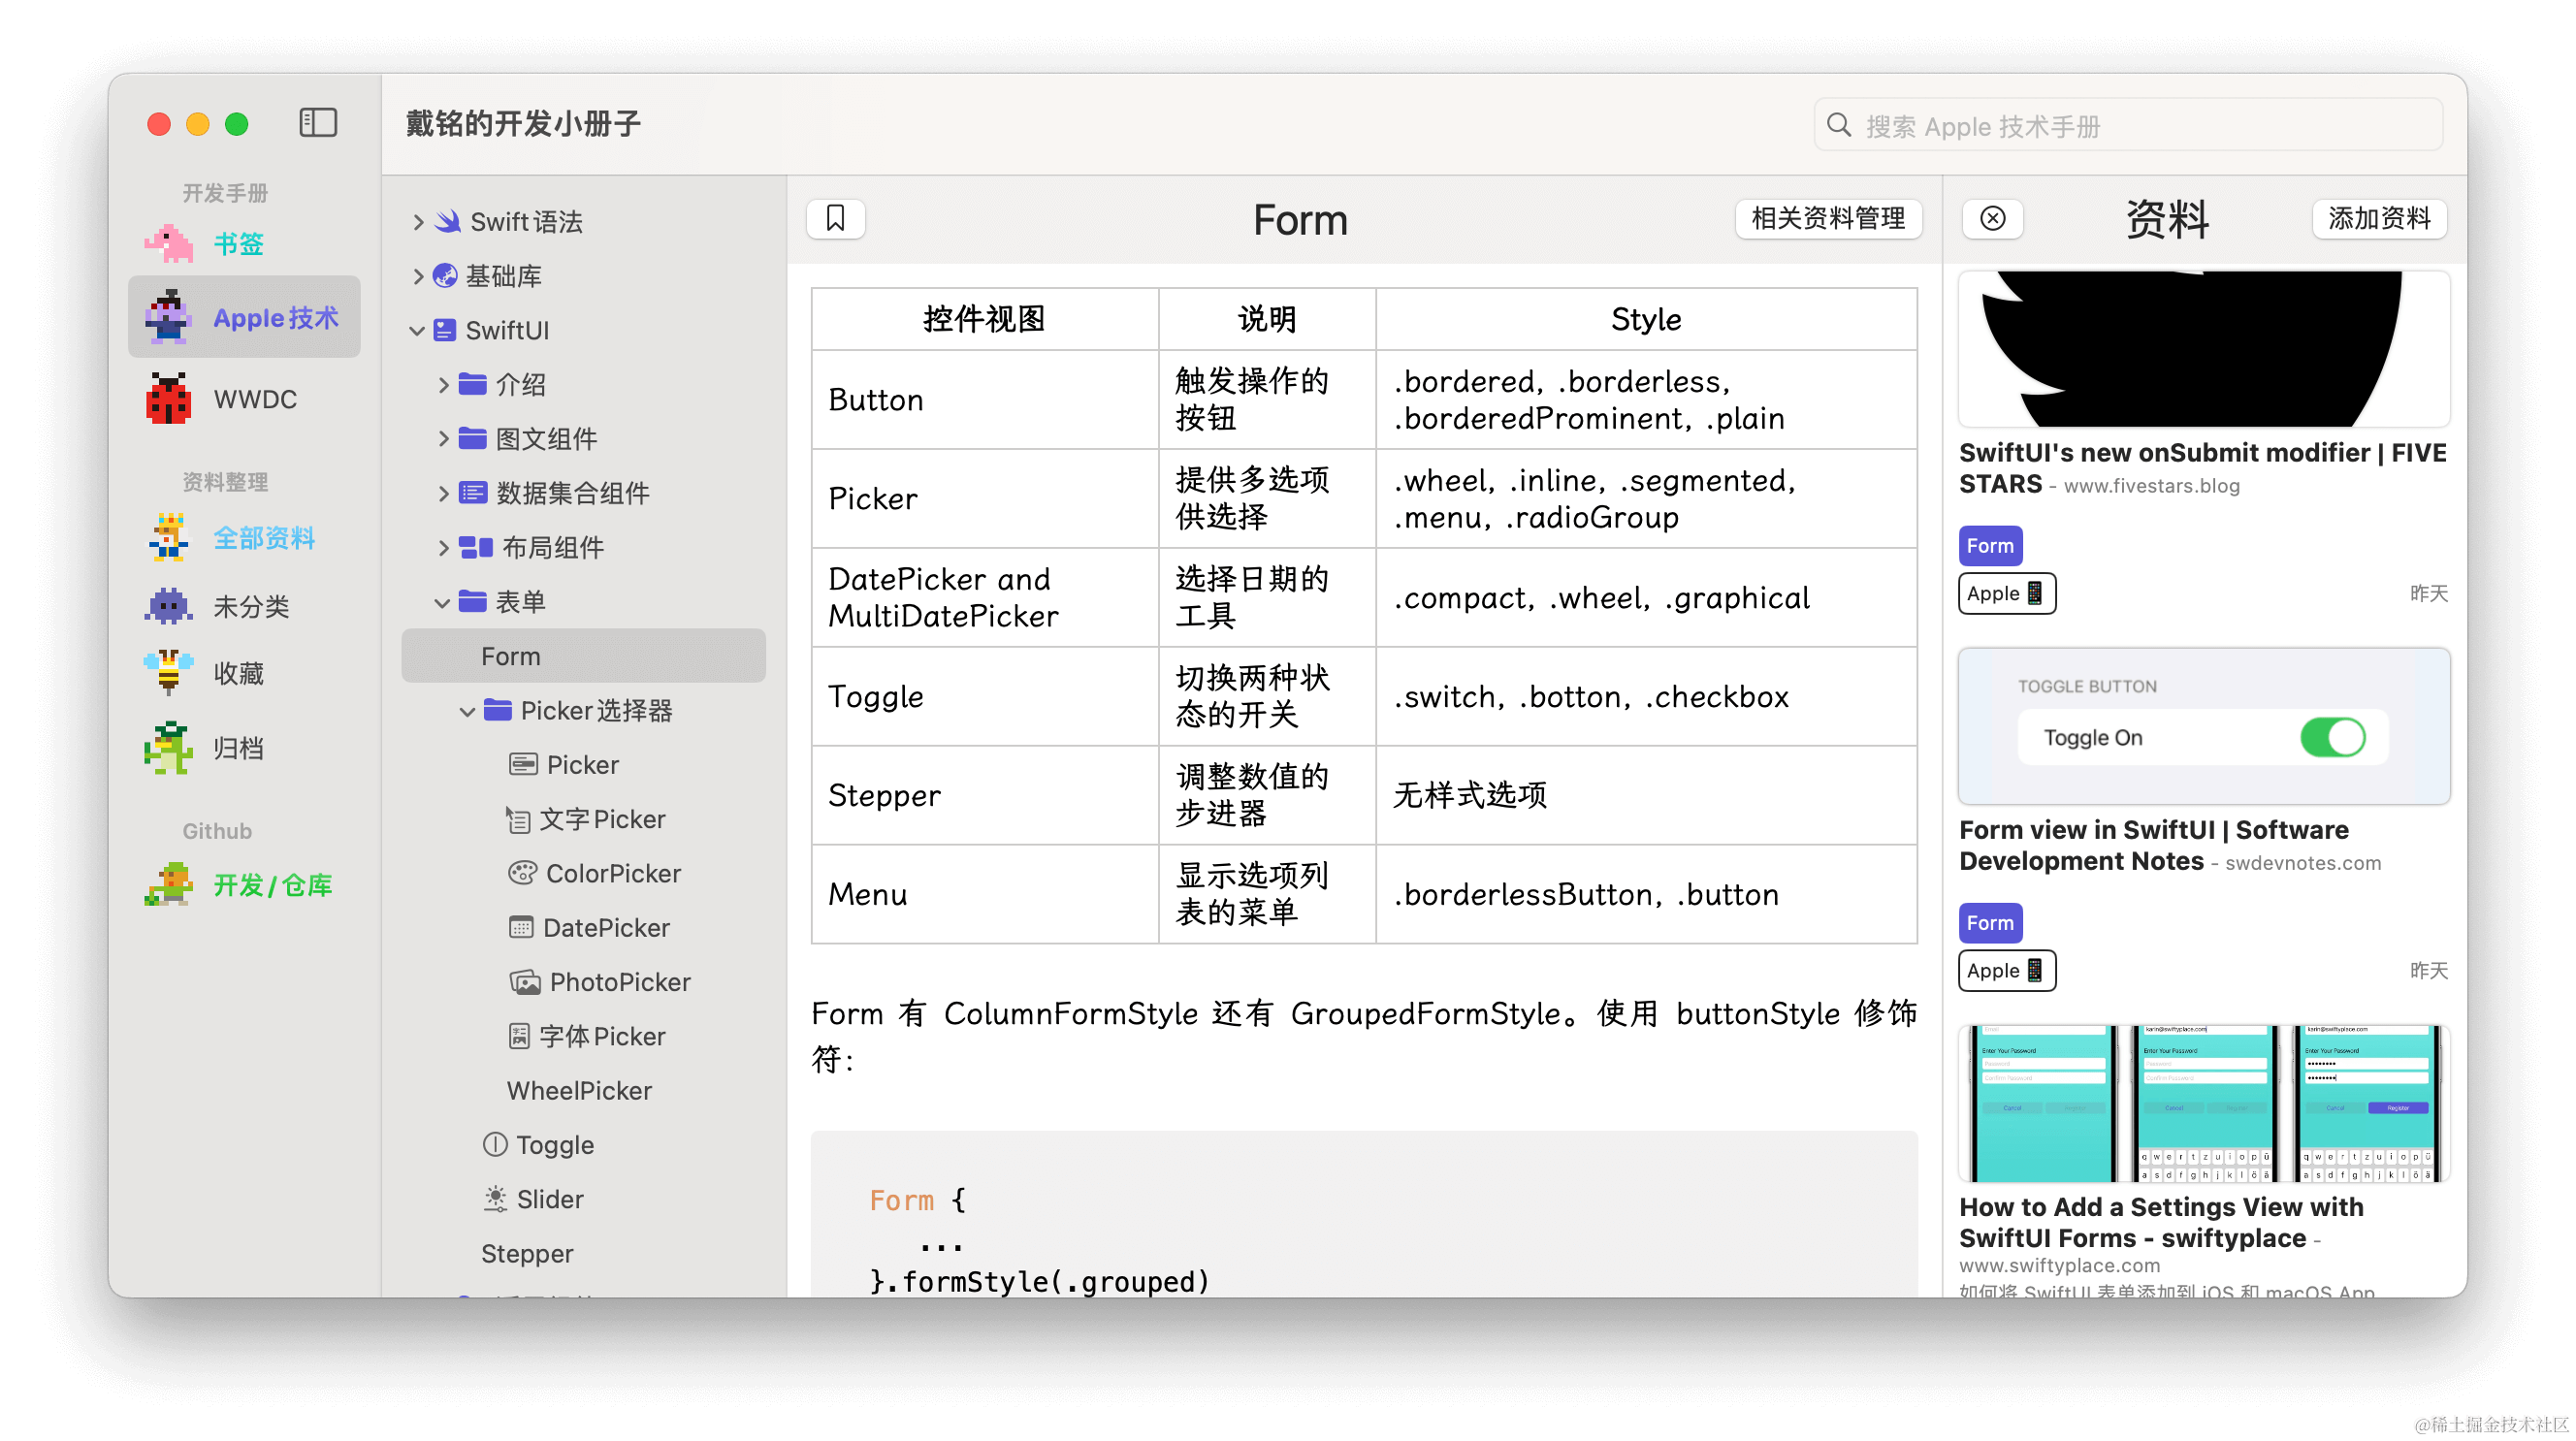Open the 开发/仓库 Github section
Image resolution: width=2576 pixels, height=1441 pixels.
click(271, 885)
